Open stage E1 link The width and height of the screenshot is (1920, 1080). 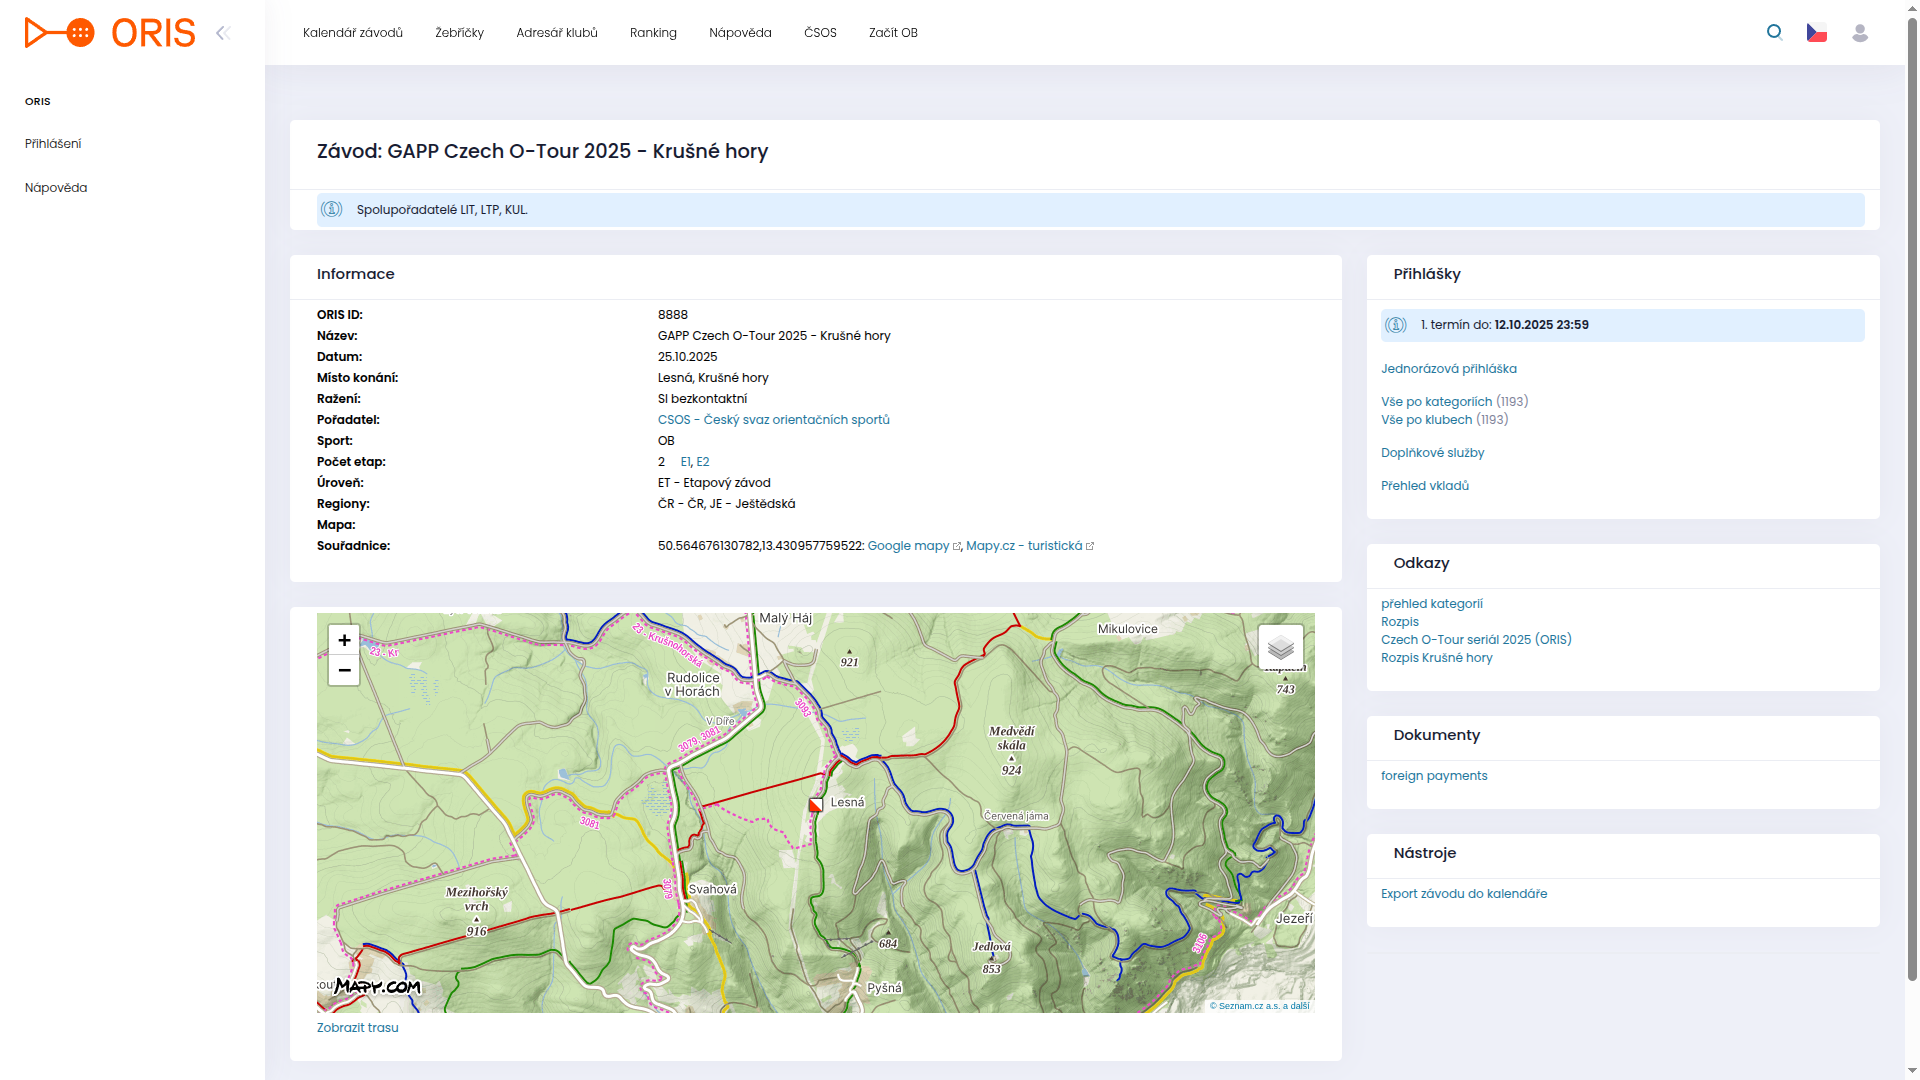tap(685, 462)
